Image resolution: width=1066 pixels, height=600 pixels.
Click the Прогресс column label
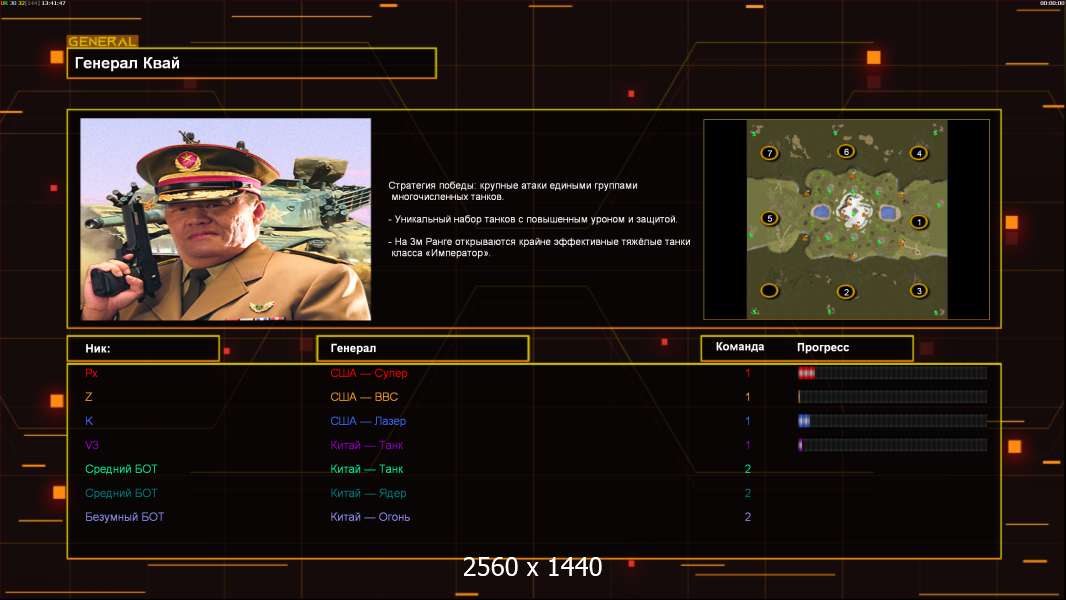(x=823, y=348)
